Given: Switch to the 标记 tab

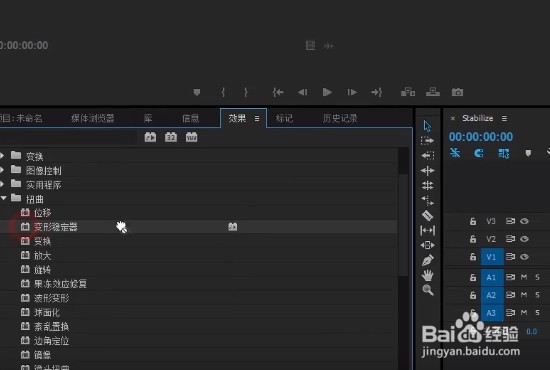Looking at the screenshot, I should pyautogui.click(x=284, y=118).
